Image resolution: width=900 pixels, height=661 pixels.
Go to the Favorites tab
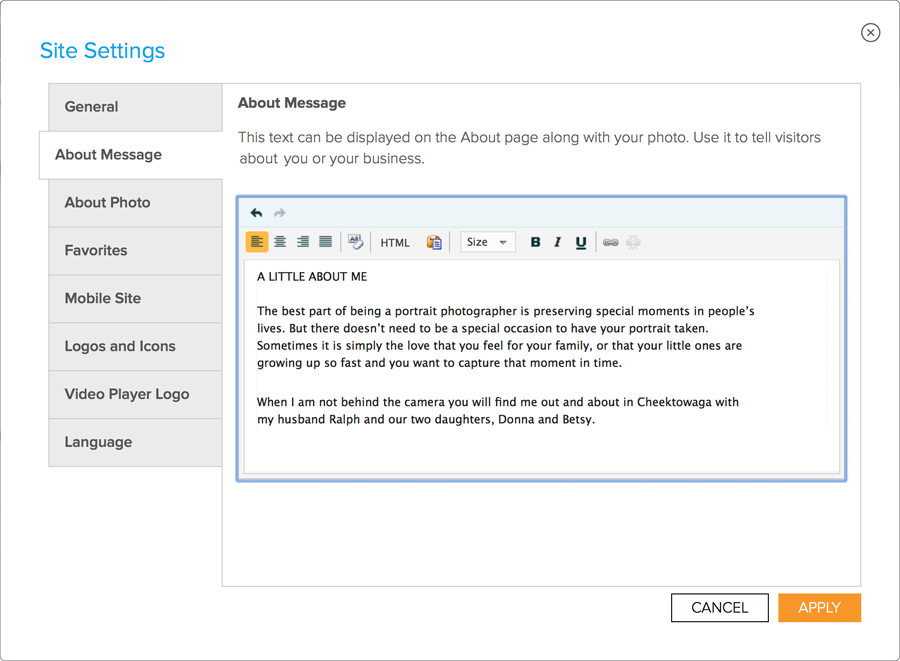135,251
